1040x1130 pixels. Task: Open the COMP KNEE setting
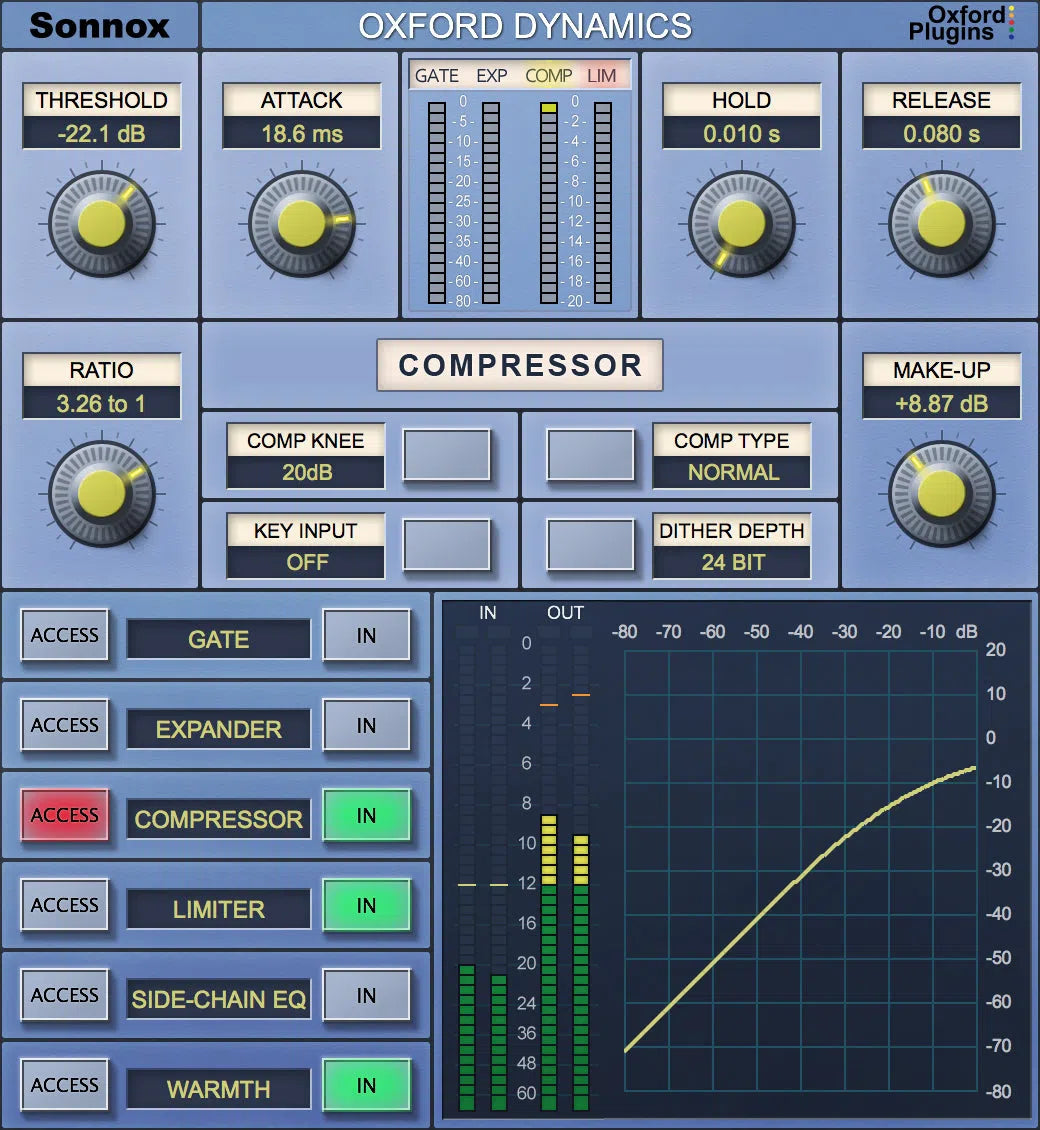[x=305, y=455]
